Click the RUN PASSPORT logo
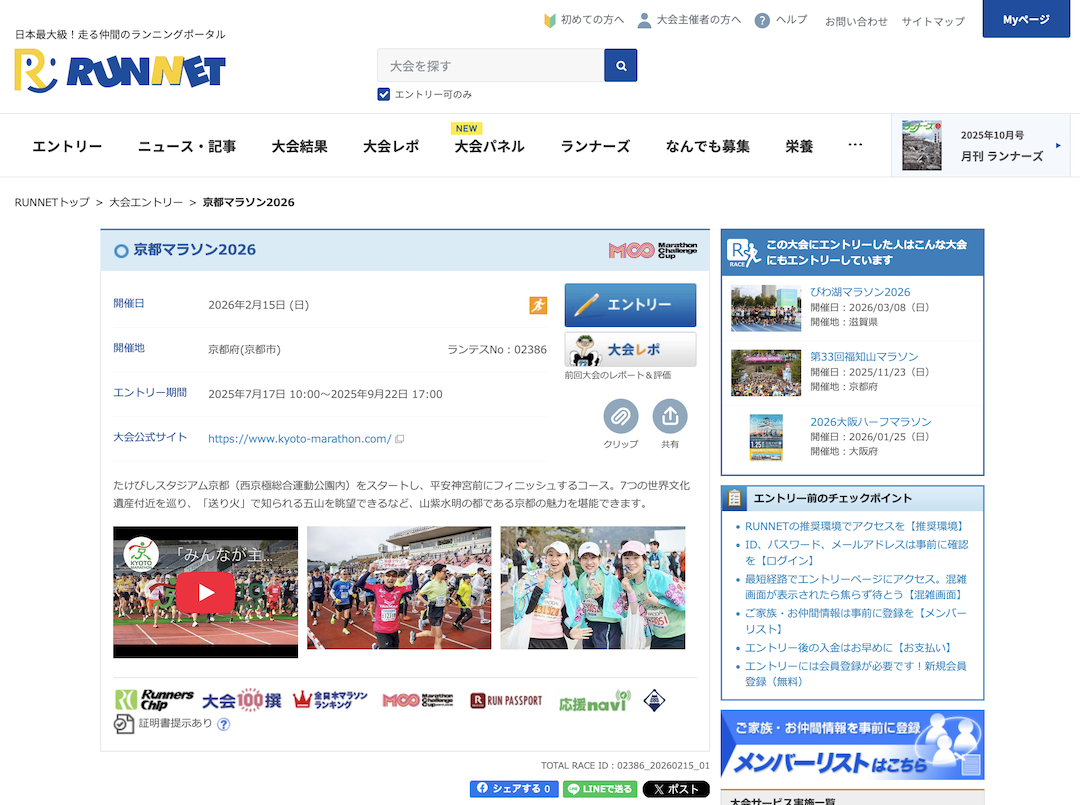Image resolution: width=1080 pixels, height=805 pixels. (506, 700)
